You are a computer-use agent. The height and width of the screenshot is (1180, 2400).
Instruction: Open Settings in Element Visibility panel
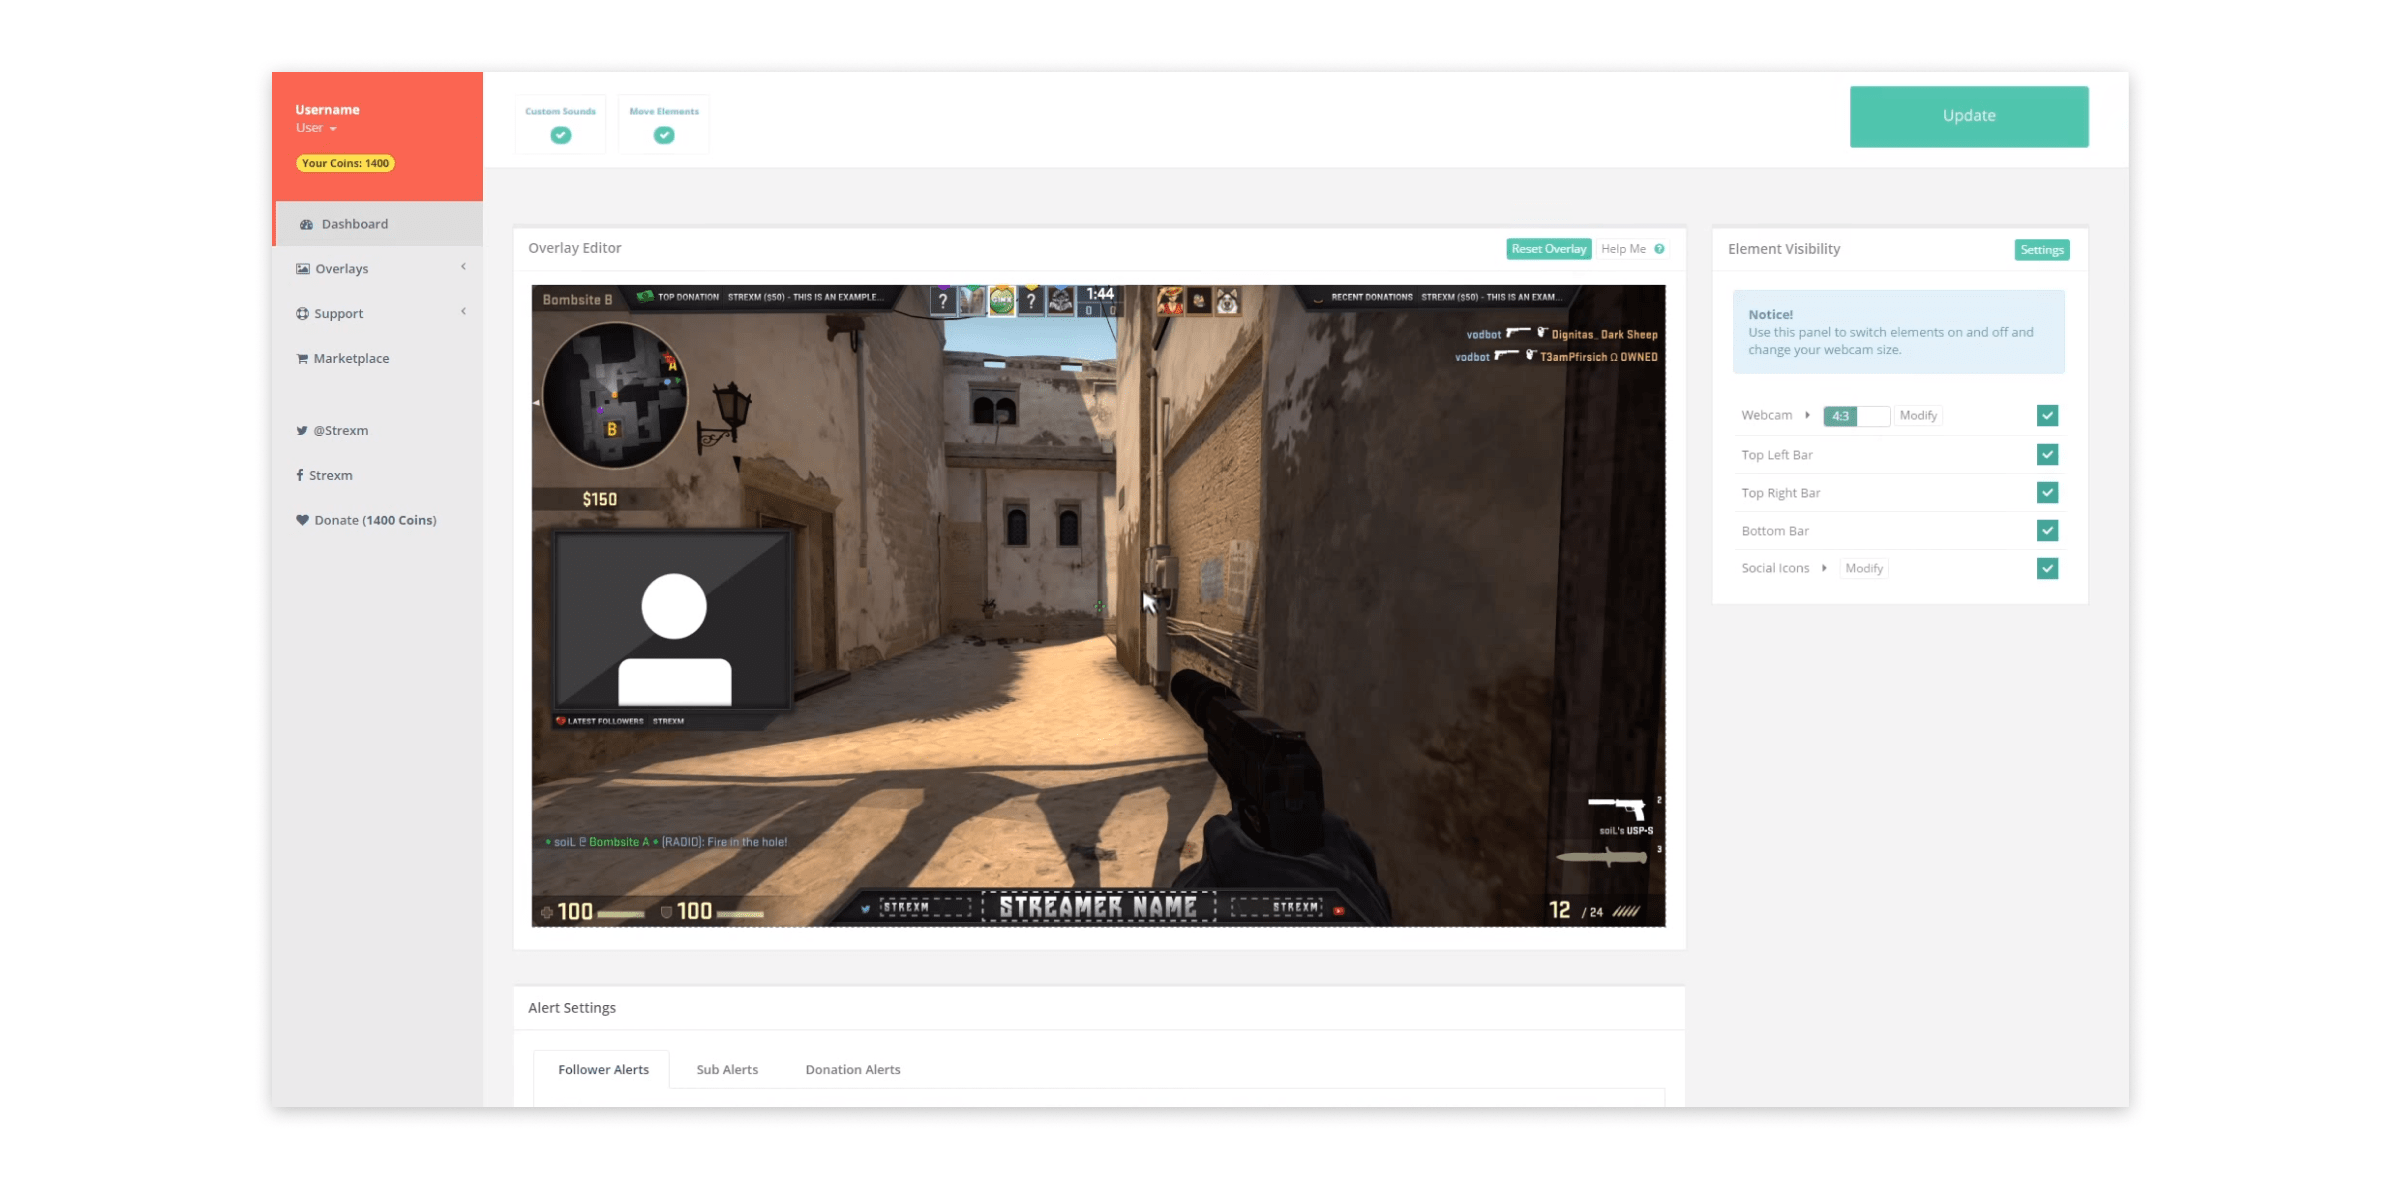[x=2042, y=250]
